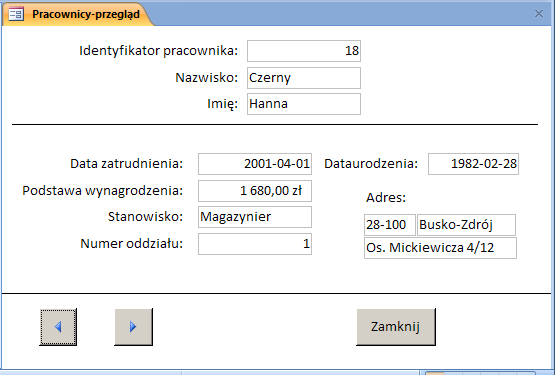555x375 pixels.
Task: Close the form with the X button
Action: [x=539, y=14]
